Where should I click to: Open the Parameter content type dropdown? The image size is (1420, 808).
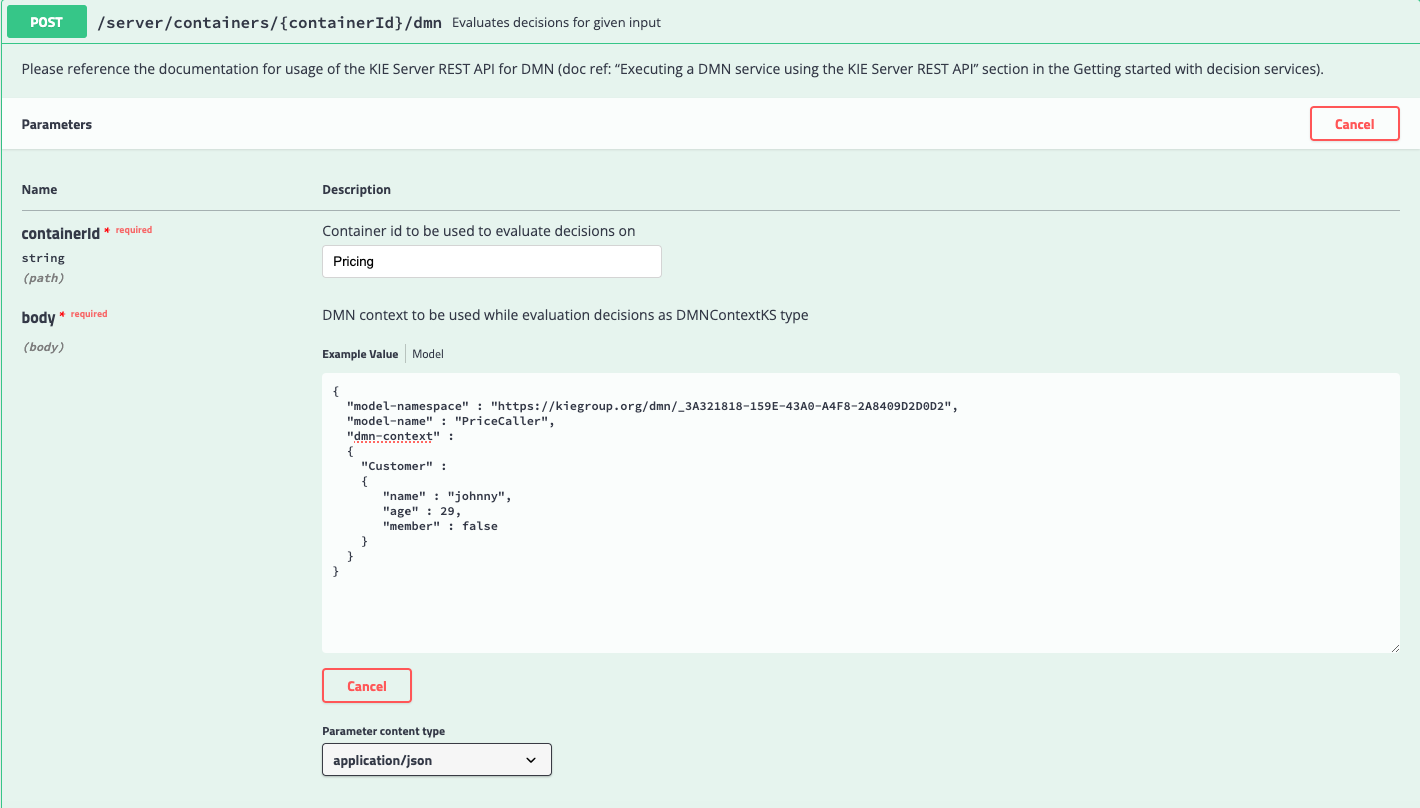pos(436,760)
